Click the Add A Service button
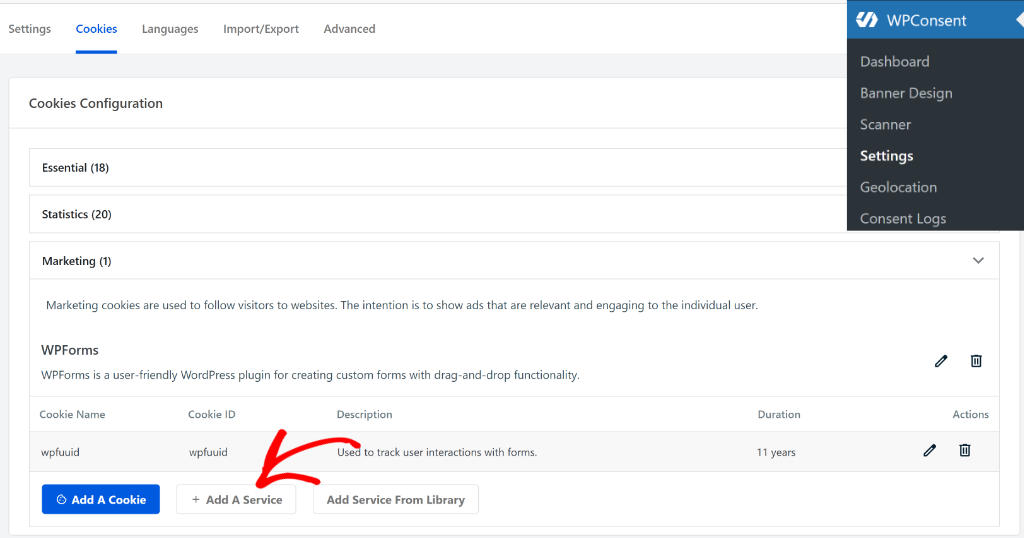 (x=236, y=499)
